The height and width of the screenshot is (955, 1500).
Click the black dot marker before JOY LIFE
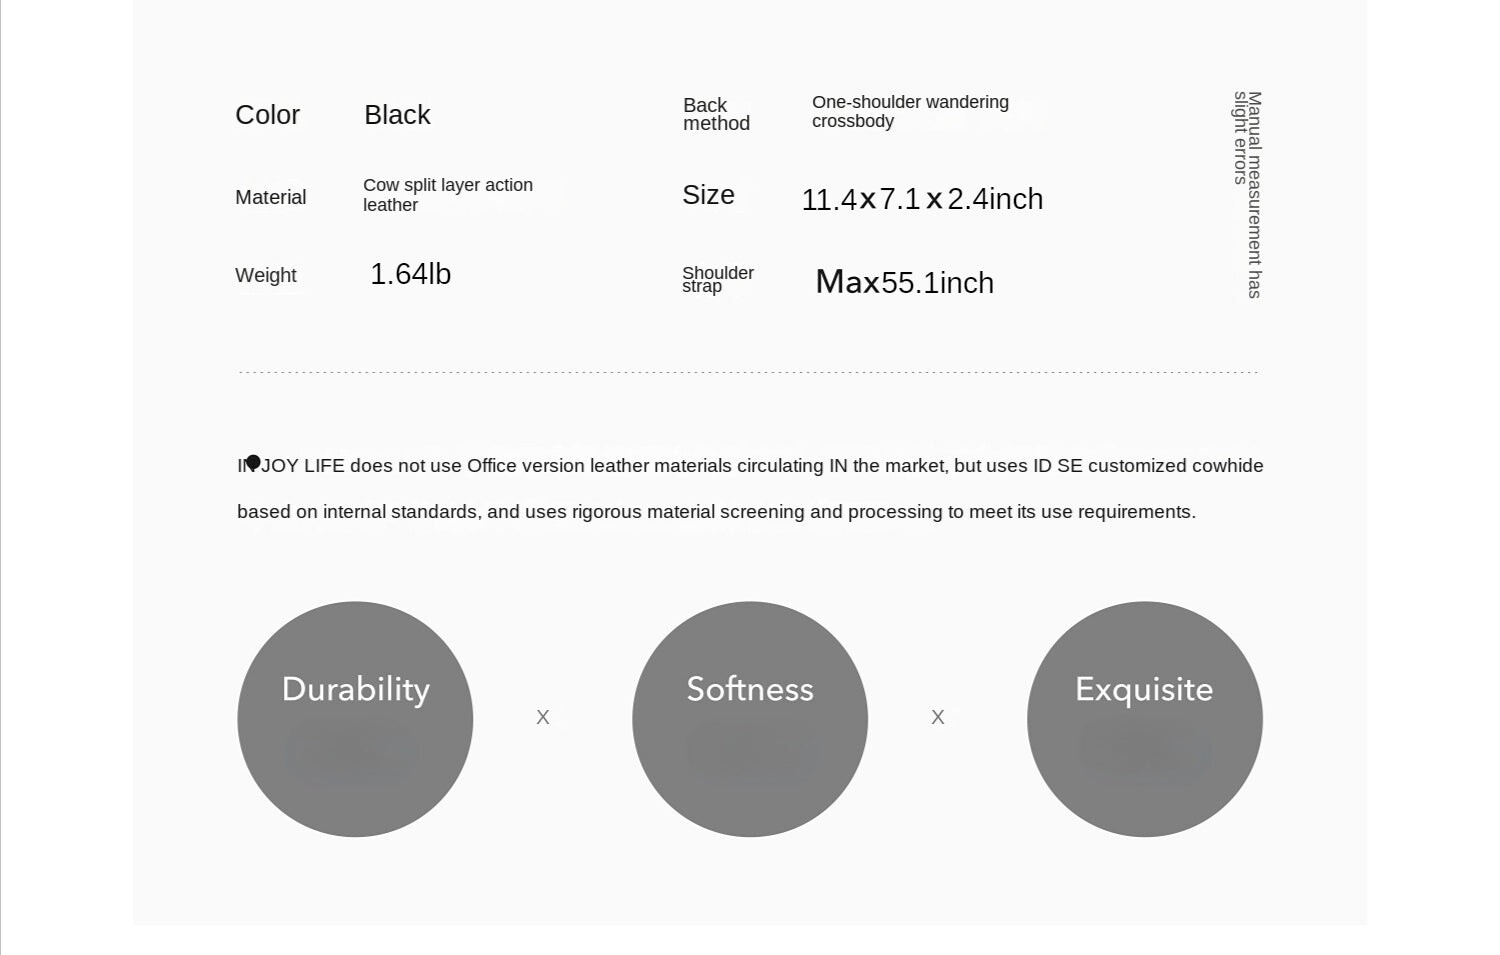pyautogui.click(x=253, y=462)
